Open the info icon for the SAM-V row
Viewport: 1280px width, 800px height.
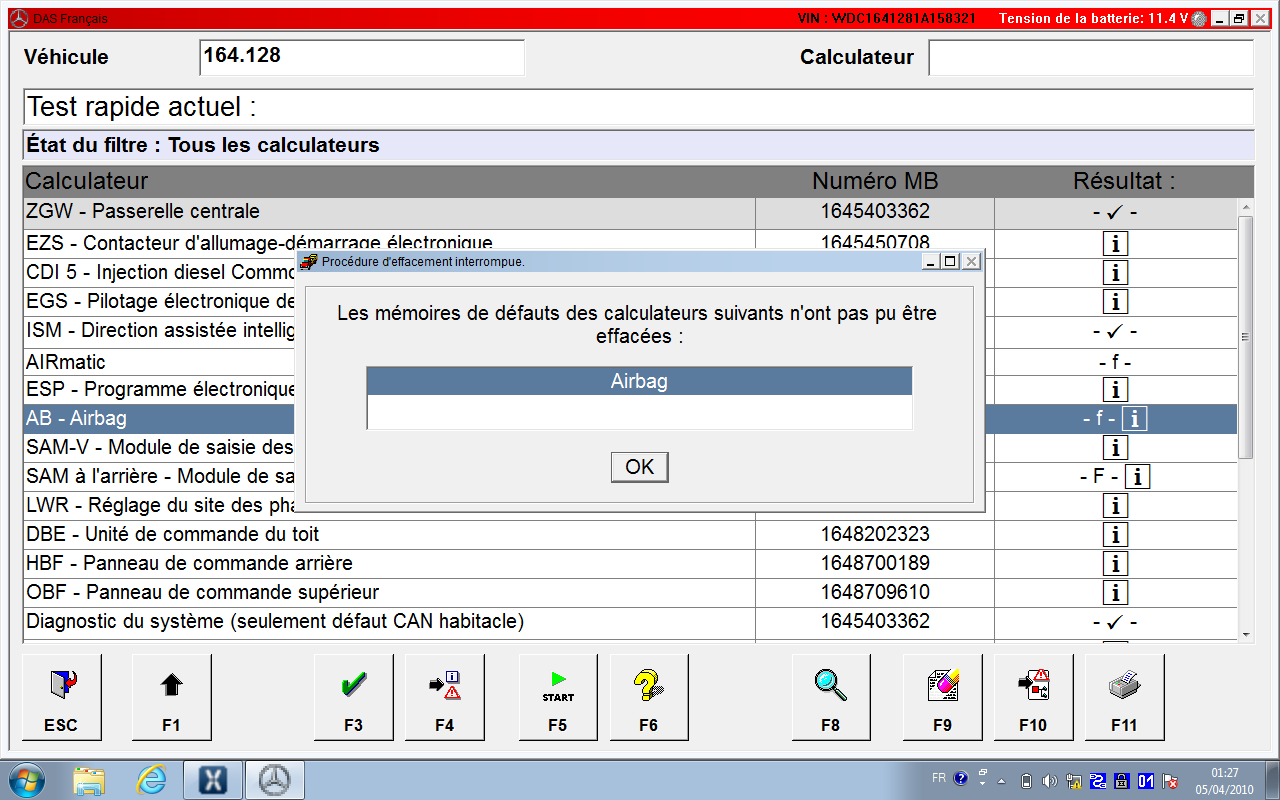point(1115,447)
